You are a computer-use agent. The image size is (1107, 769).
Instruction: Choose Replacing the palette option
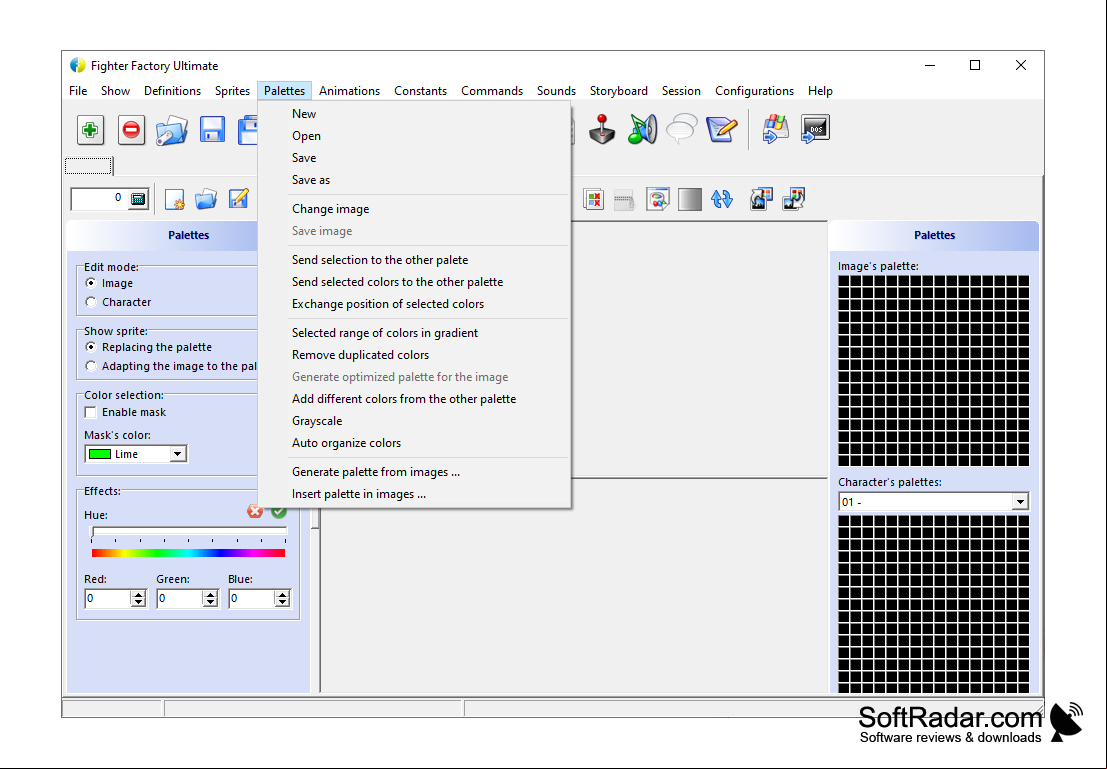[90, 347]
